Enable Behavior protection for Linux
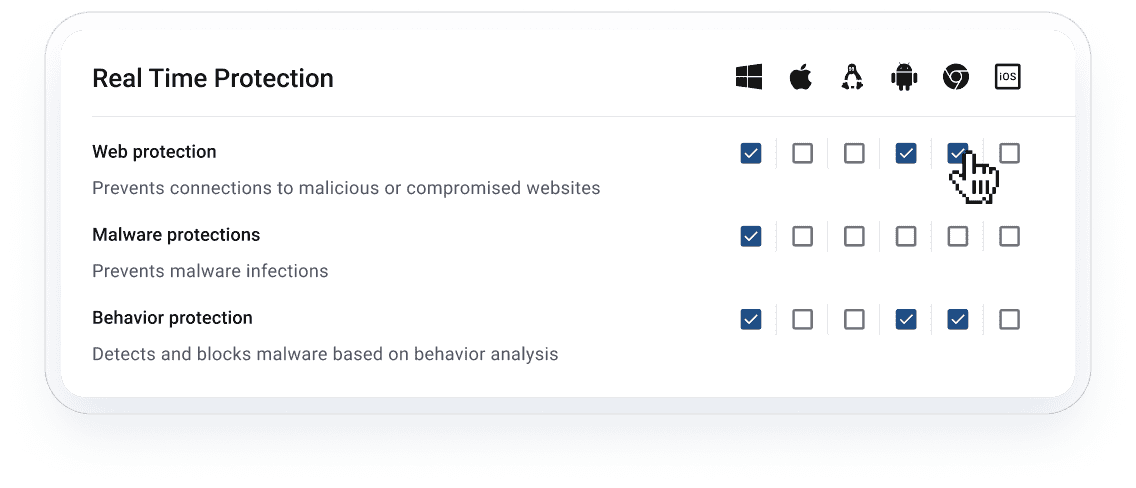 tap(855, 319)
